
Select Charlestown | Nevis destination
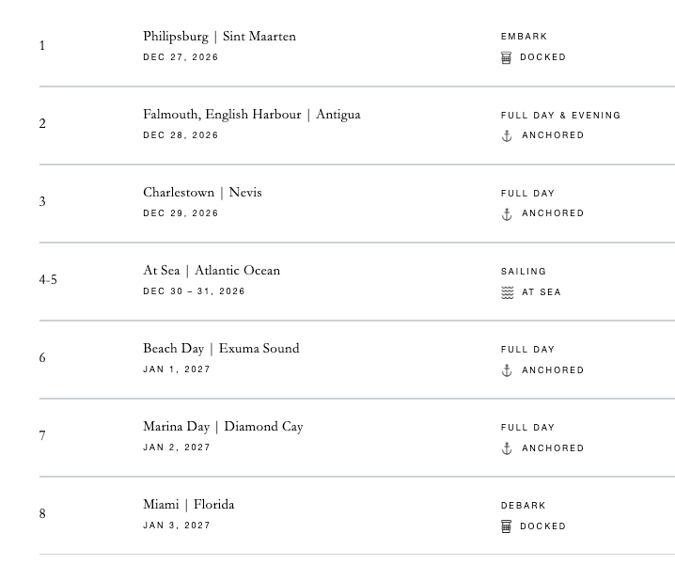(202, 192)
